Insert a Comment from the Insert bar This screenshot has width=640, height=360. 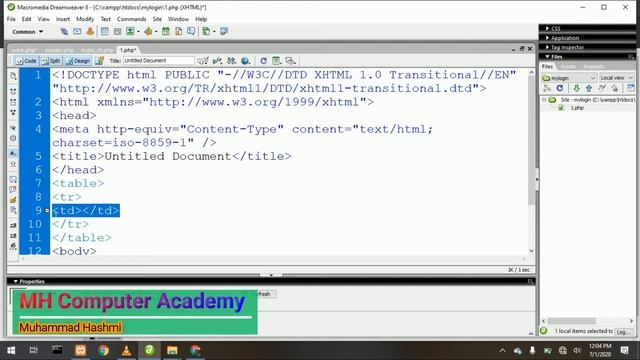point(191,31)
